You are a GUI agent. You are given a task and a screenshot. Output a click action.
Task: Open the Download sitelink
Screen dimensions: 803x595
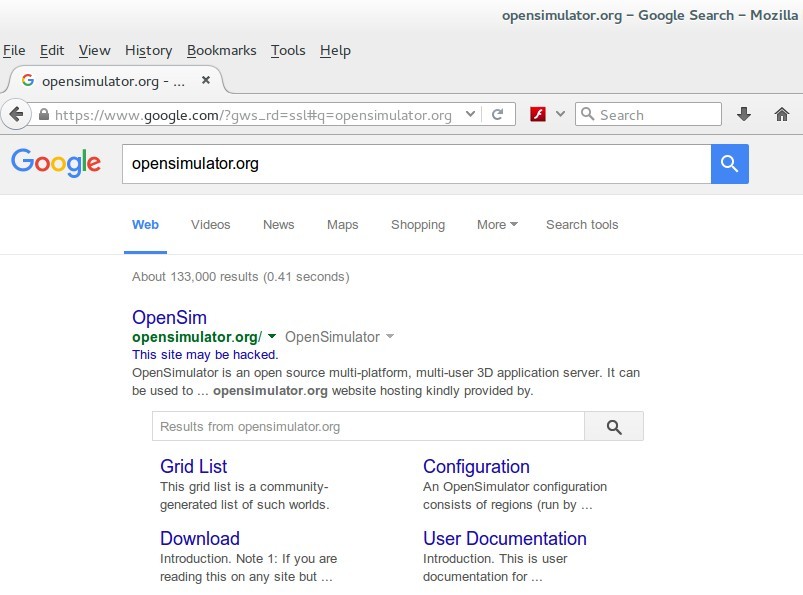pyautogui.click(x=200, y=538)
